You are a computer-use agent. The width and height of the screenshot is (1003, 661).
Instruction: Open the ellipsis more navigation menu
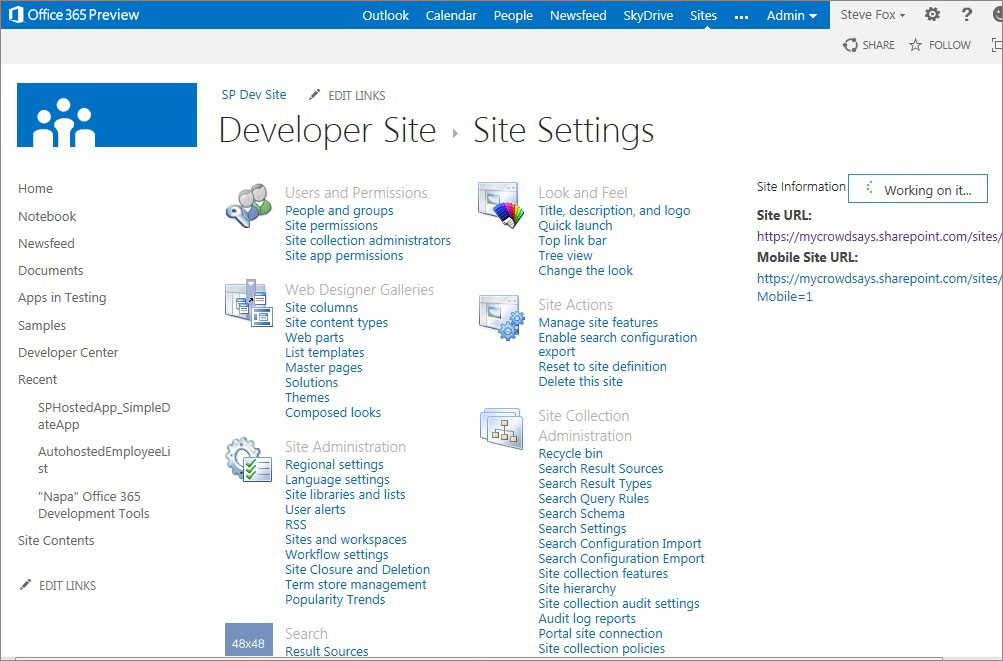741,17
